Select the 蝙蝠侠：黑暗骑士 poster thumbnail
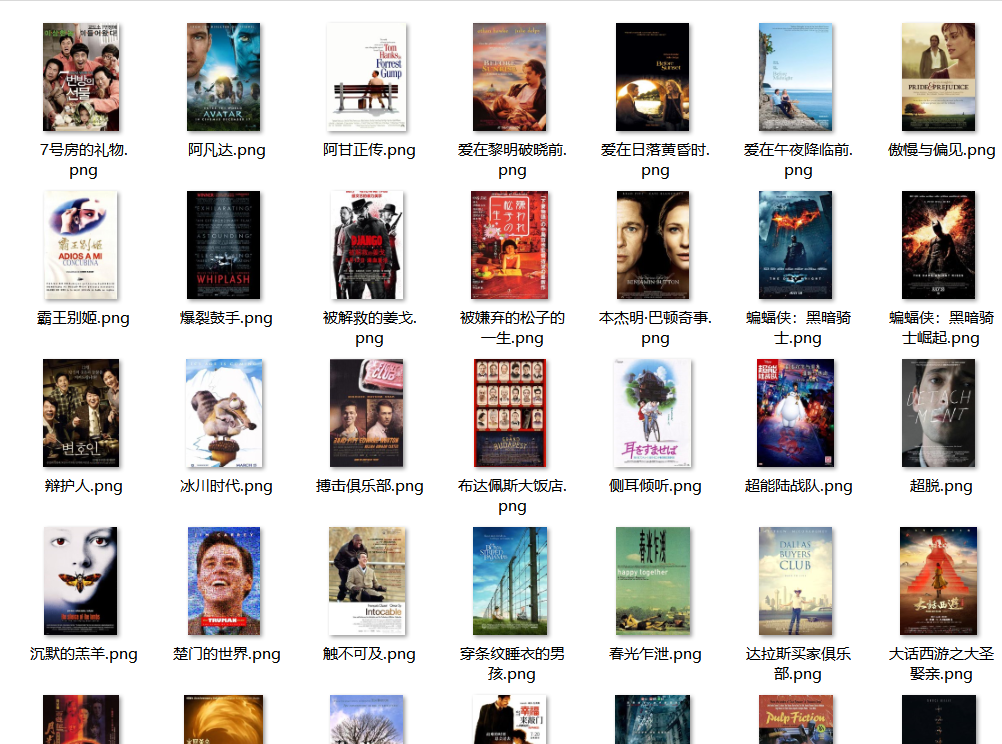The height and width of the screenshot is (744, 1002). click(796, 245)
